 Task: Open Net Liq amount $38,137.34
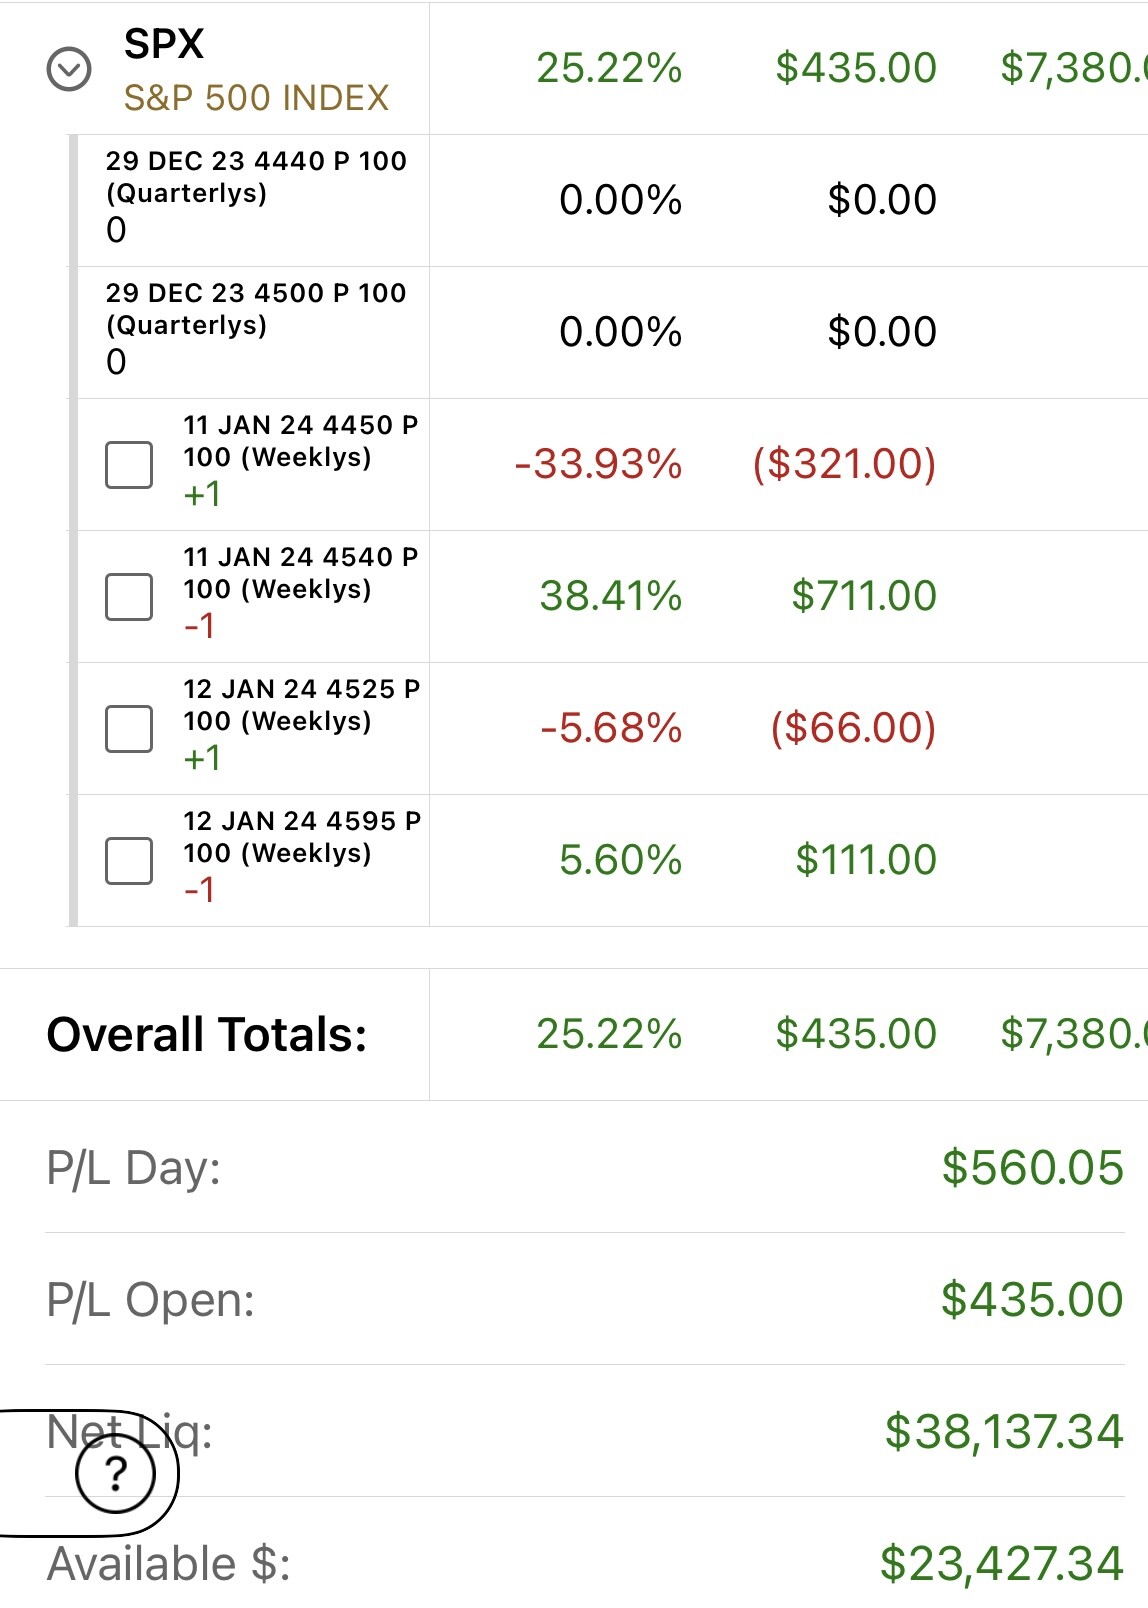(1004, 1432)
